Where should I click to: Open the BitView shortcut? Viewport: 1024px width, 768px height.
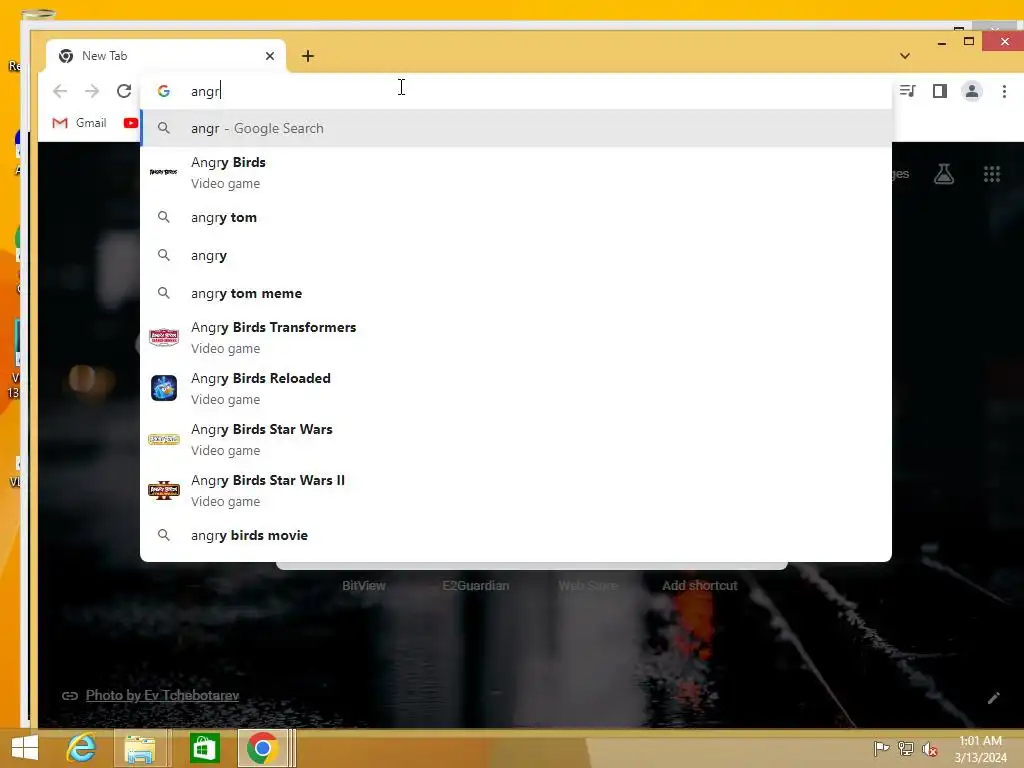pos(364,586)
